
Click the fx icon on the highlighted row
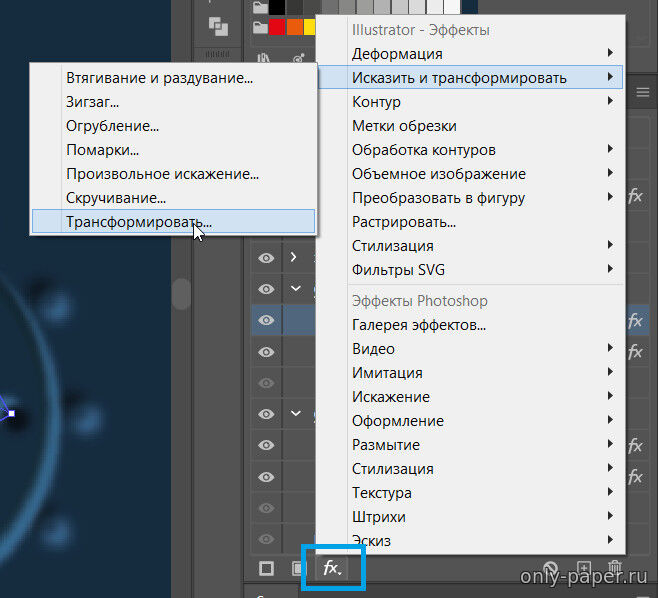click(x=635, y=321)
